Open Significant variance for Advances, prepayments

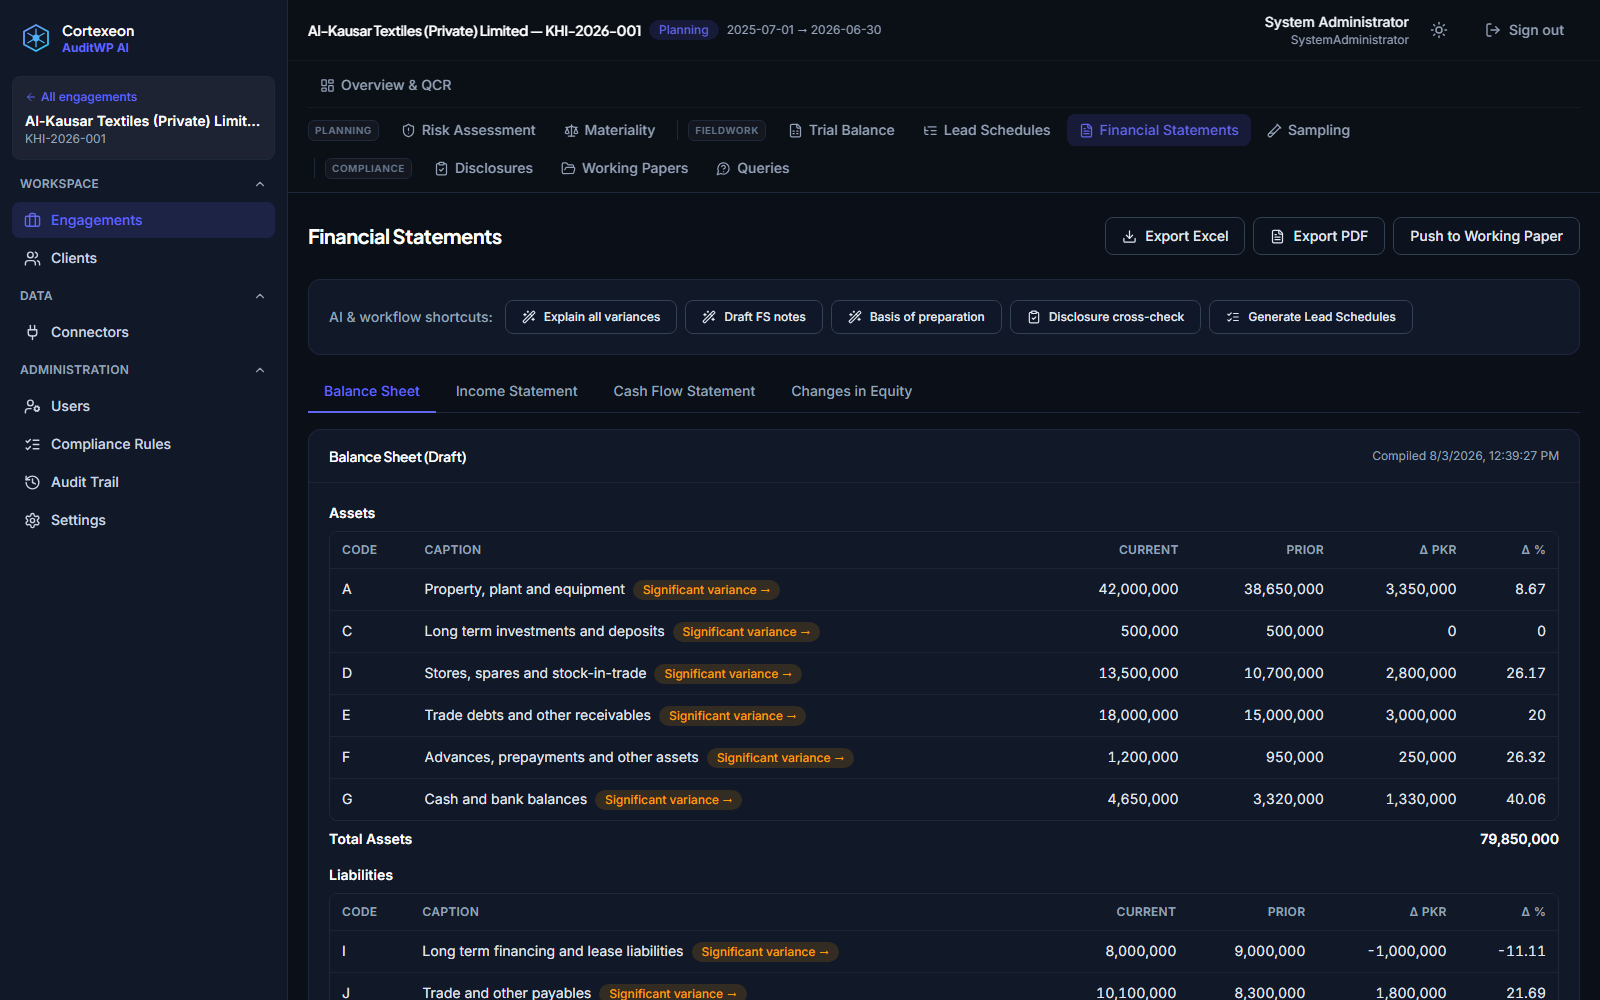point(780,758)
